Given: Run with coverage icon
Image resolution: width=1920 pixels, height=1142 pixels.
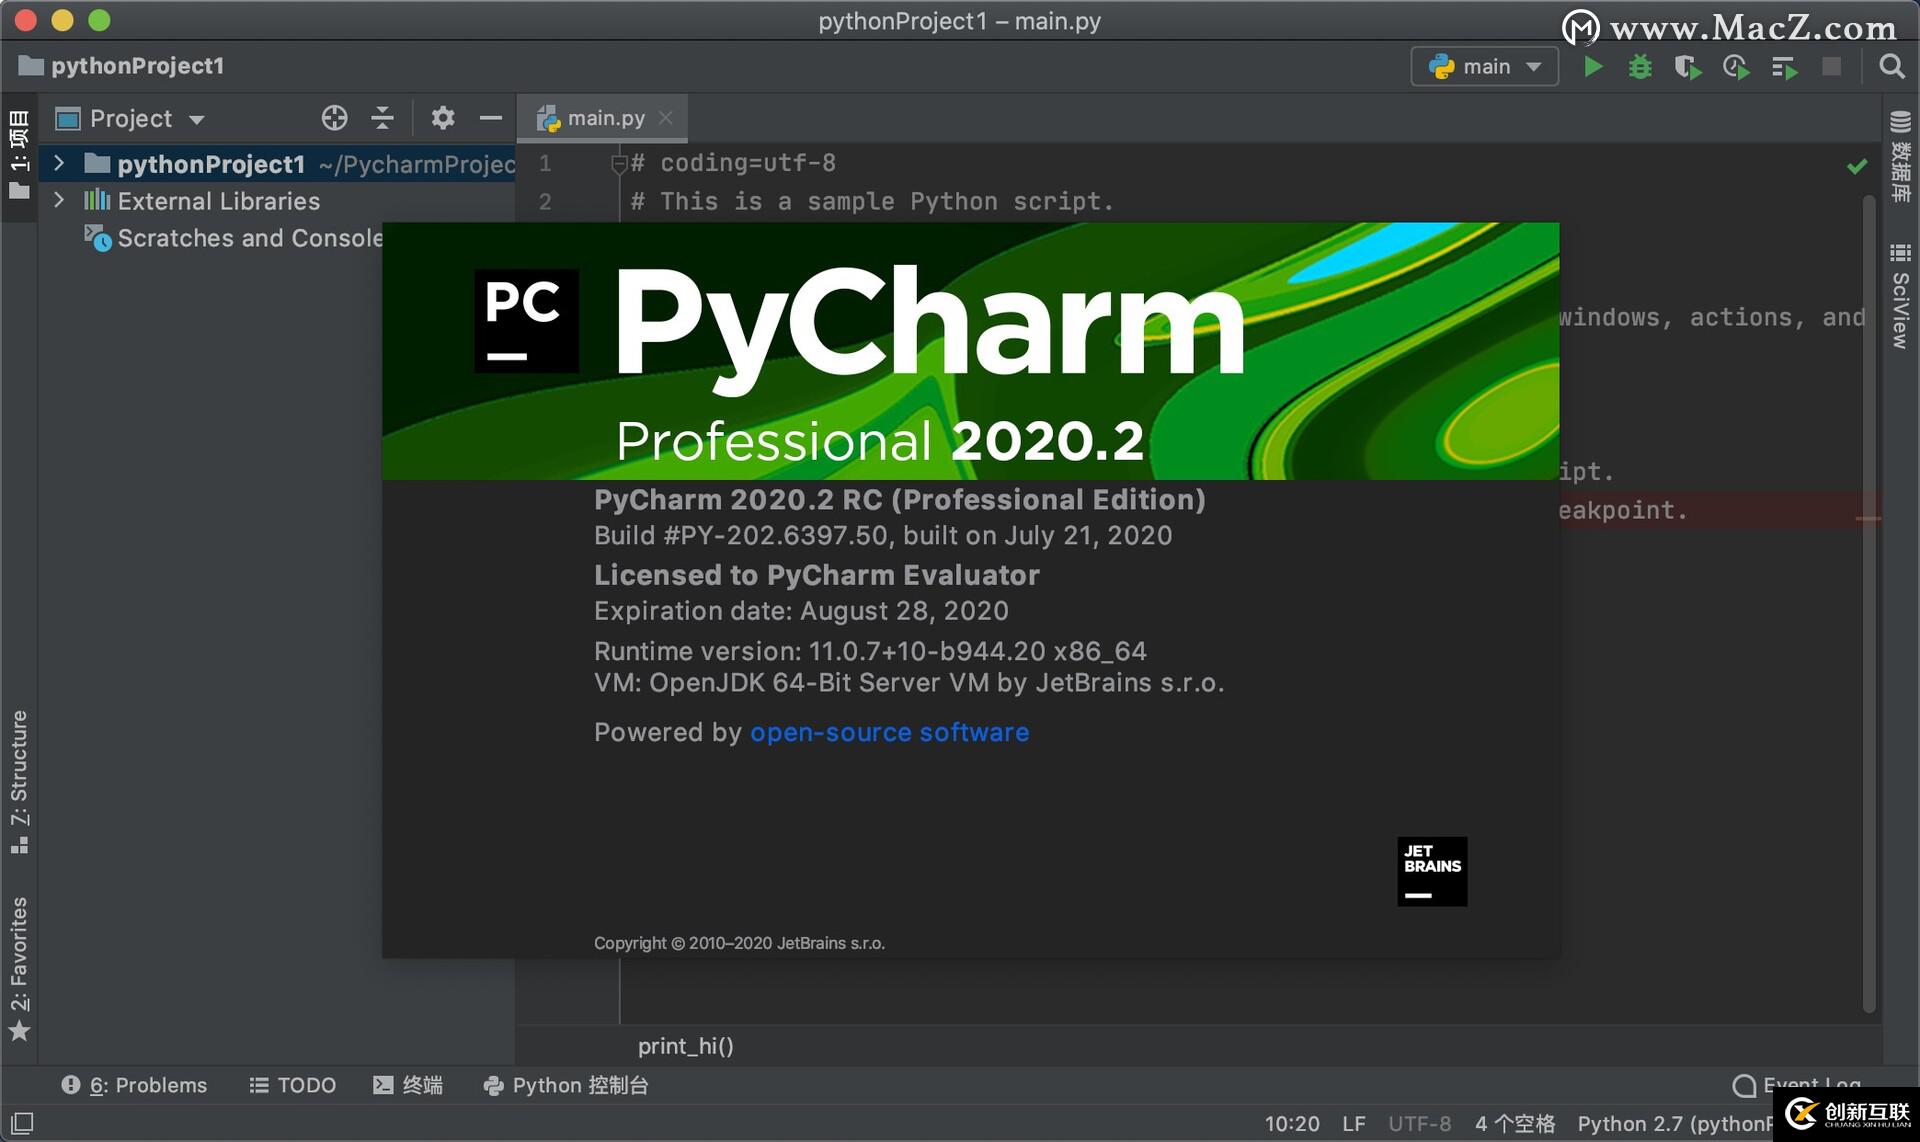Looking at the screenshot, I should point(1688,67).
